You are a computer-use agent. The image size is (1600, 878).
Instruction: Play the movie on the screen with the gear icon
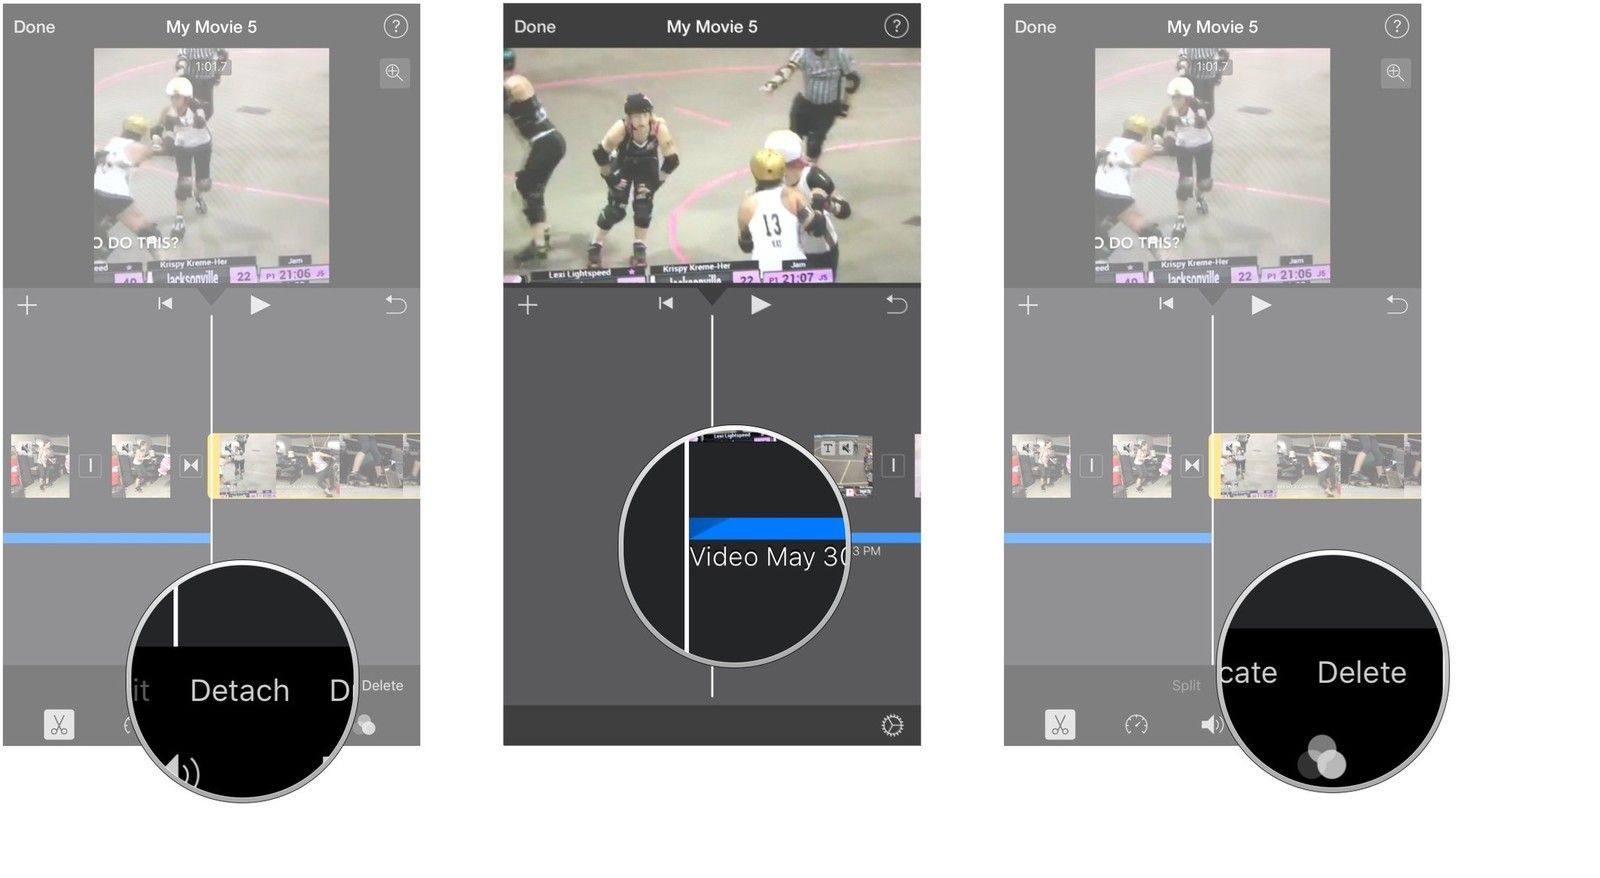click(760, 305)
